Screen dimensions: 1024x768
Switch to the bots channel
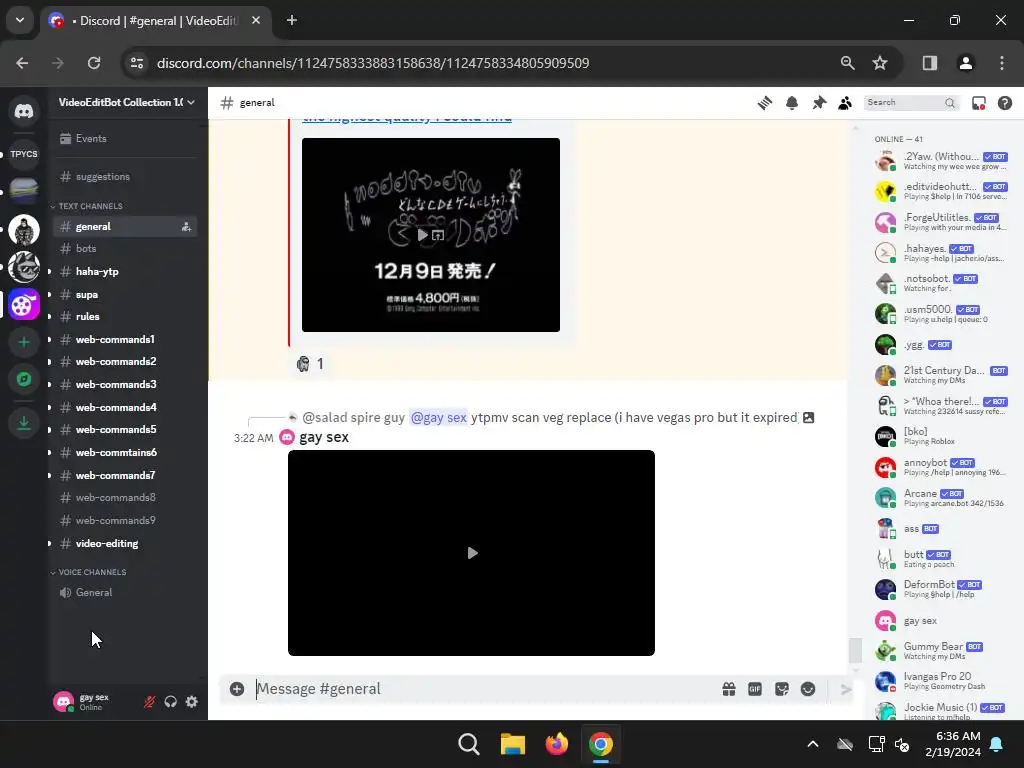[x=126, y=249]
